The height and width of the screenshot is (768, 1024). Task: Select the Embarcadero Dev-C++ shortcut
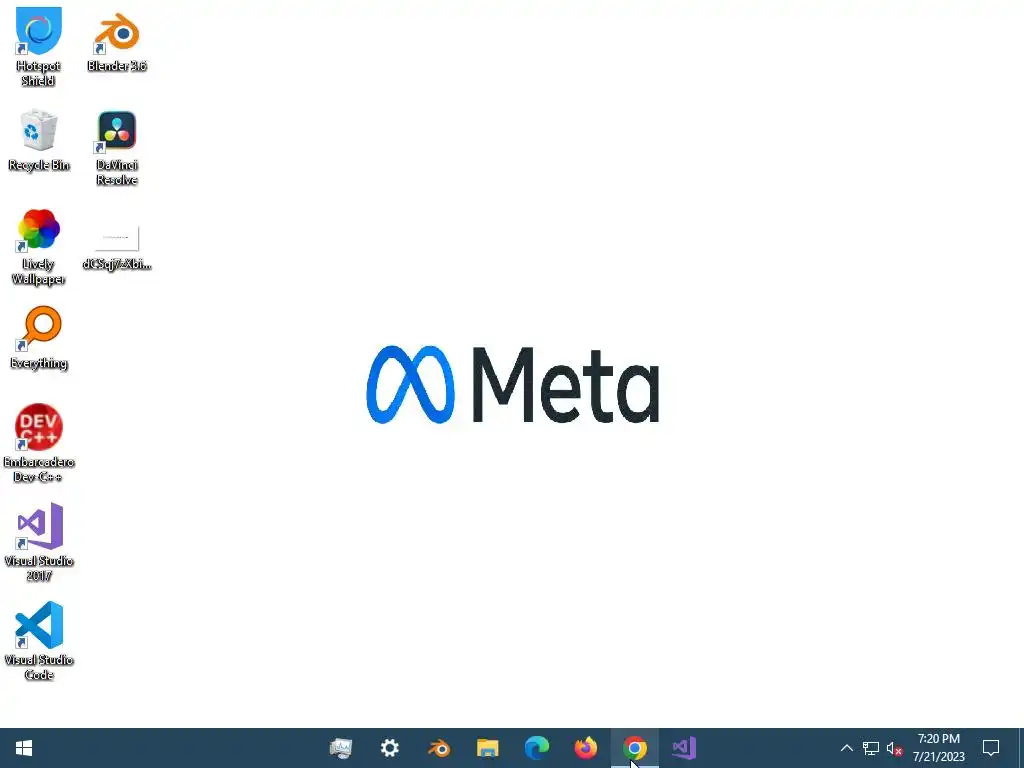click(39, 444)
